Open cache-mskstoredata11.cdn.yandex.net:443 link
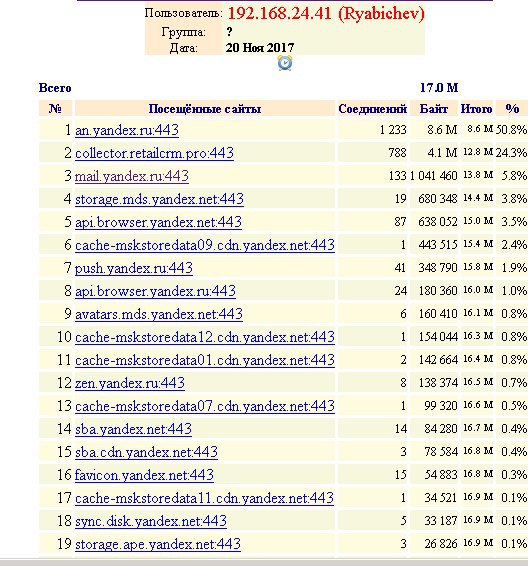This screenshot has height=566, width=528. pyautogui.click(x=204, y=498)
